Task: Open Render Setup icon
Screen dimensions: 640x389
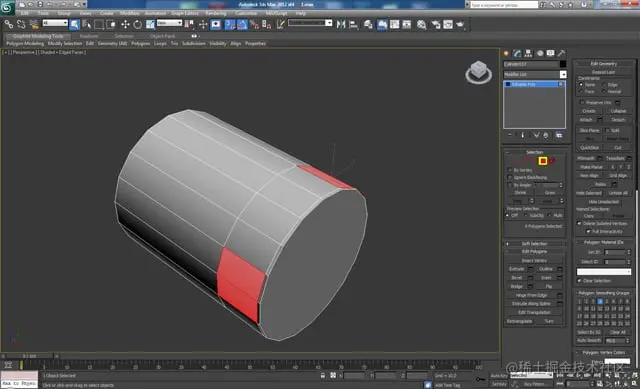Action: pyautogui.click(x=436, y=24)
